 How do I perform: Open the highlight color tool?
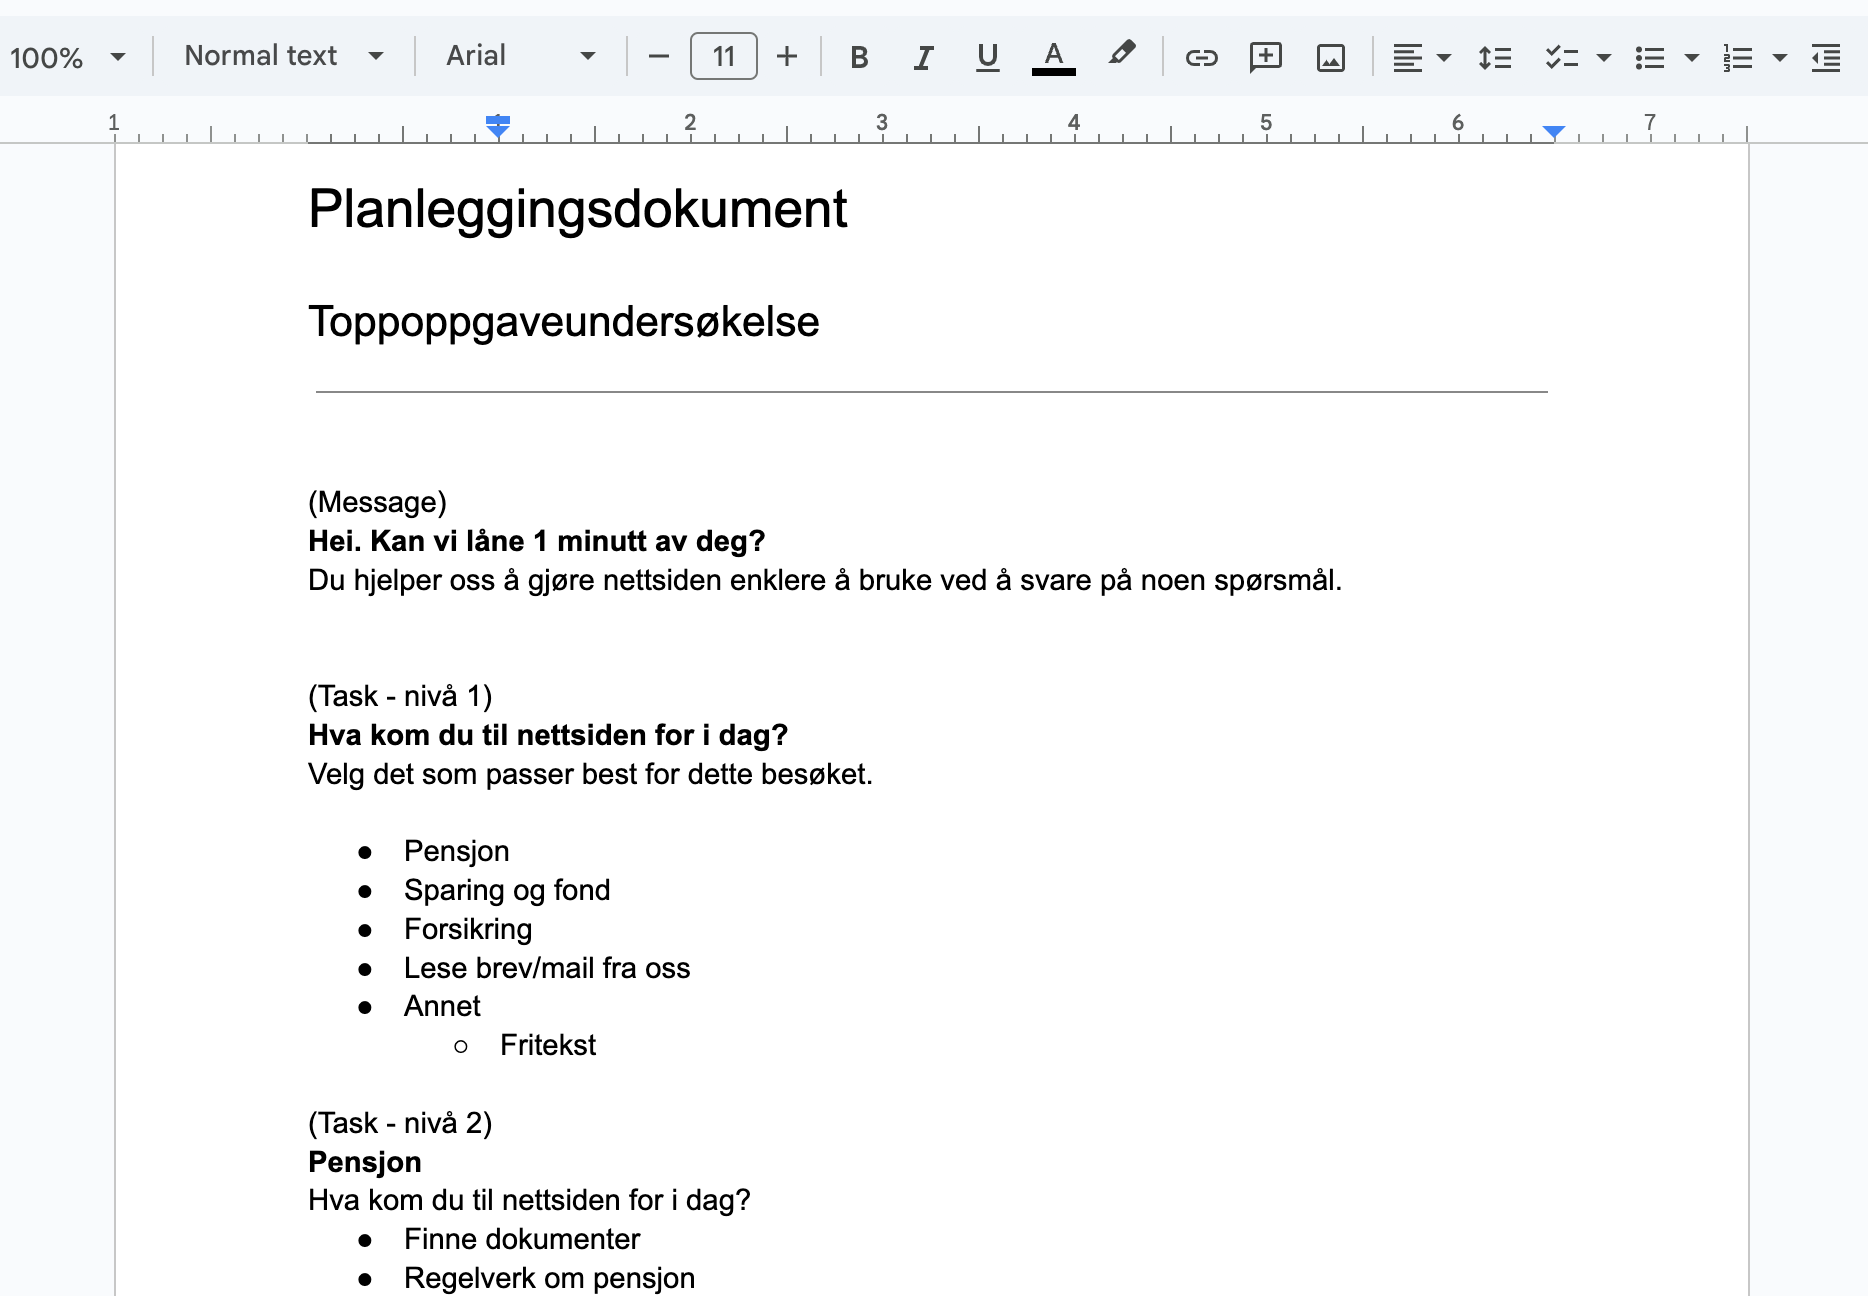[x=1121, y=54]
